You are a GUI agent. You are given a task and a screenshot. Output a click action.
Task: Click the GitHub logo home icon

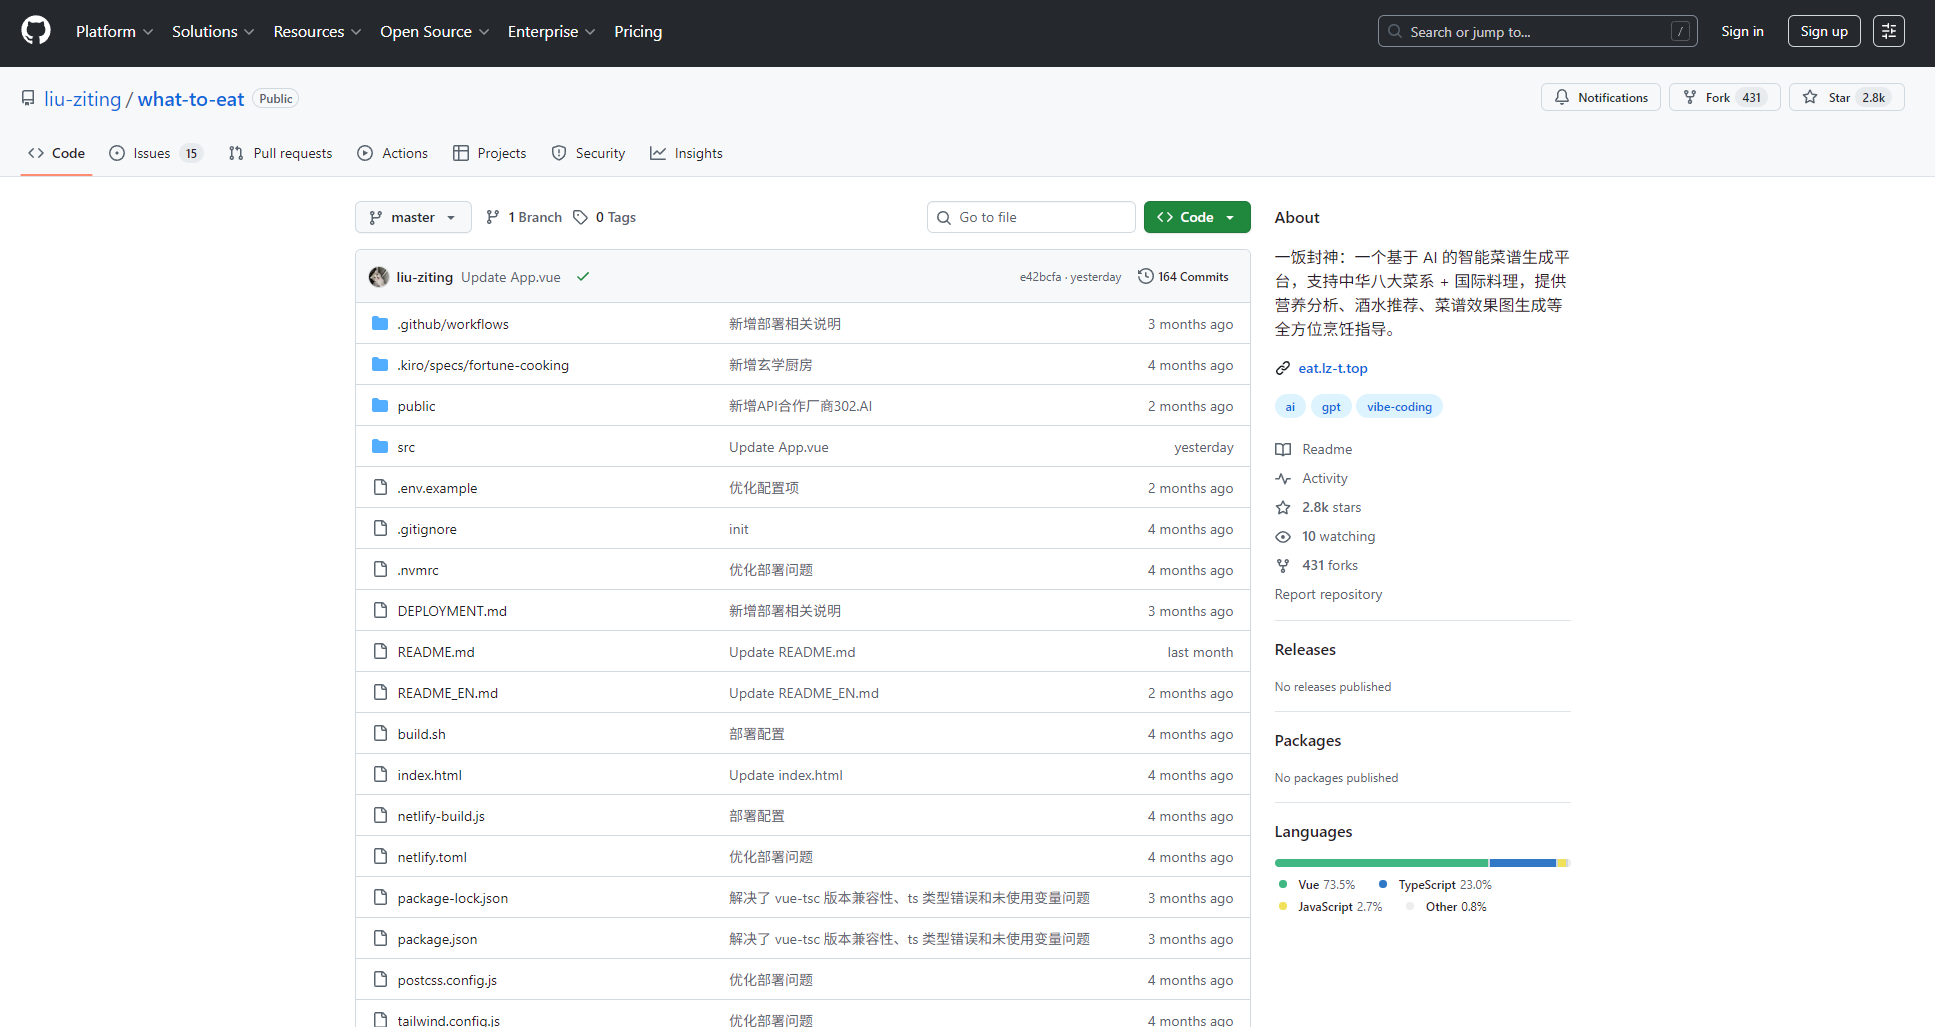36,31
